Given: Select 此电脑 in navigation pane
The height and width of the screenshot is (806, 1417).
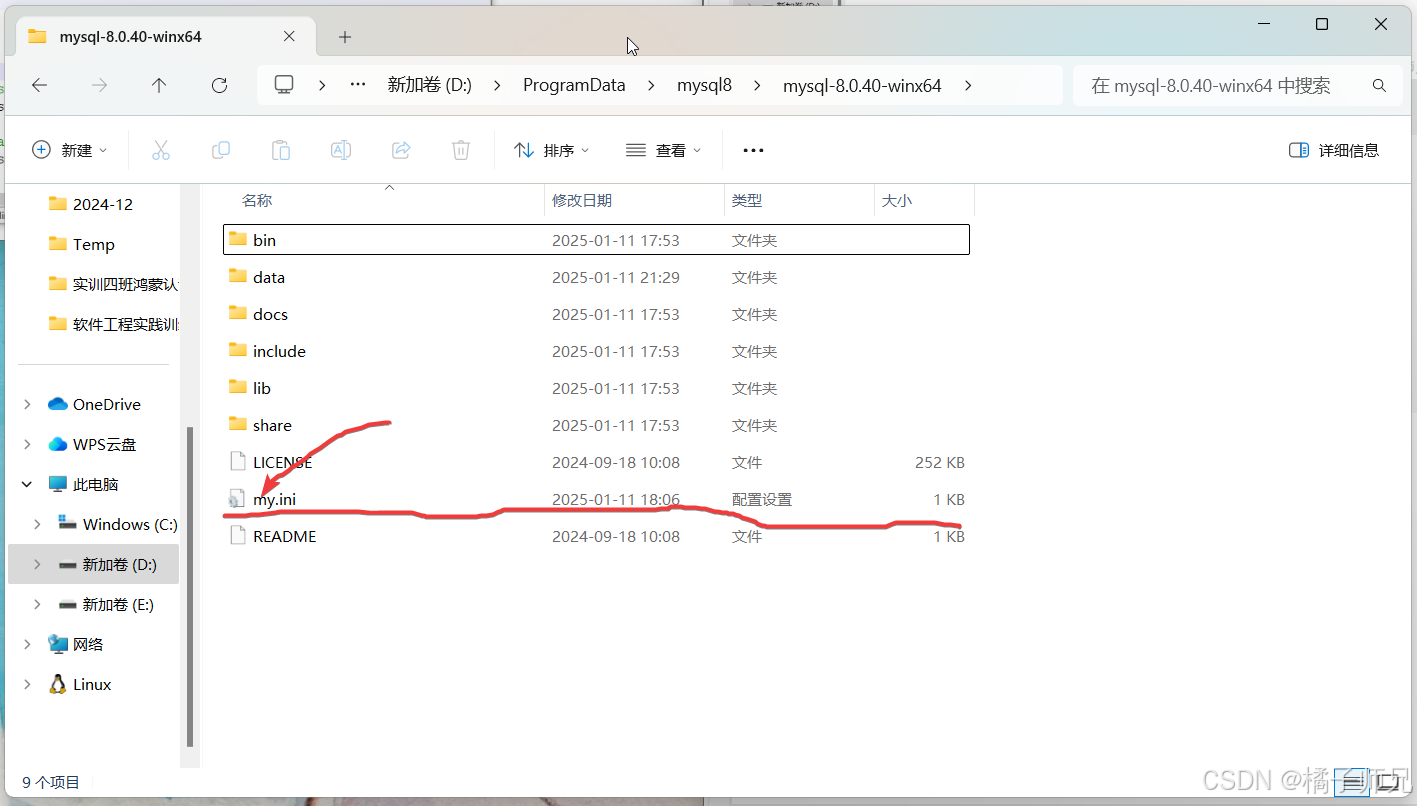Looking at the screenshot, I should pos(94,484).
